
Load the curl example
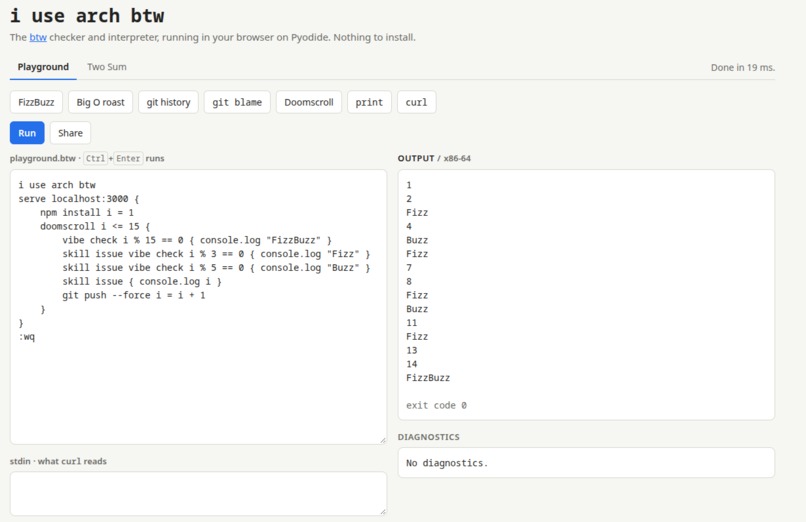(416, 102)
